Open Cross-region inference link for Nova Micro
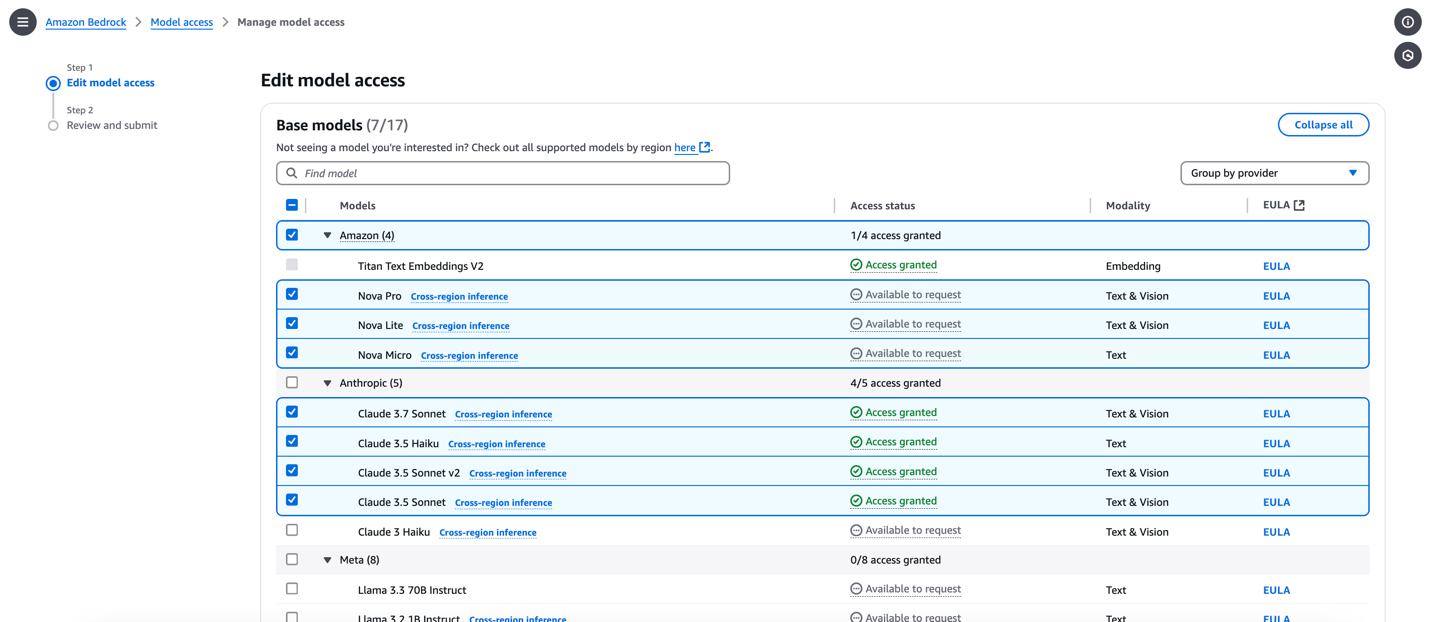The image size is (1431, 622). [x=469, y=356]
